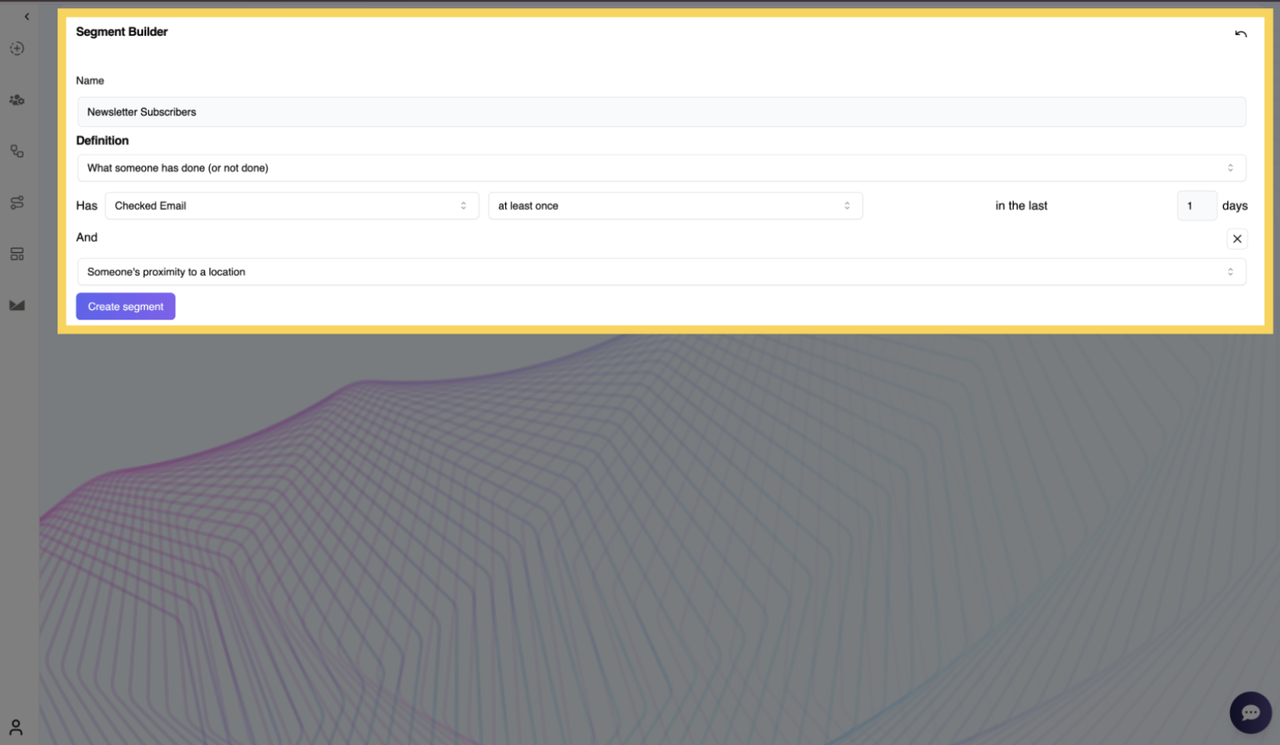Open the 'Someone's proximity to a location' dropdown
Viewport: 1280px width, 745px height.
click(661, 272)
